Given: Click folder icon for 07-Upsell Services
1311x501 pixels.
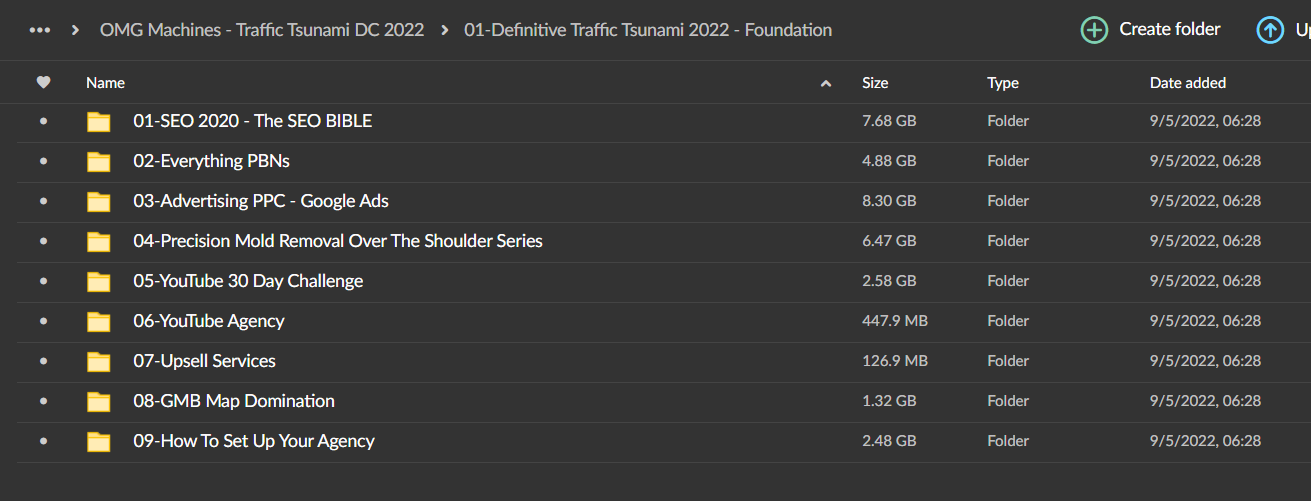Looking at the screenshot, I should click(x=98, y=361).
